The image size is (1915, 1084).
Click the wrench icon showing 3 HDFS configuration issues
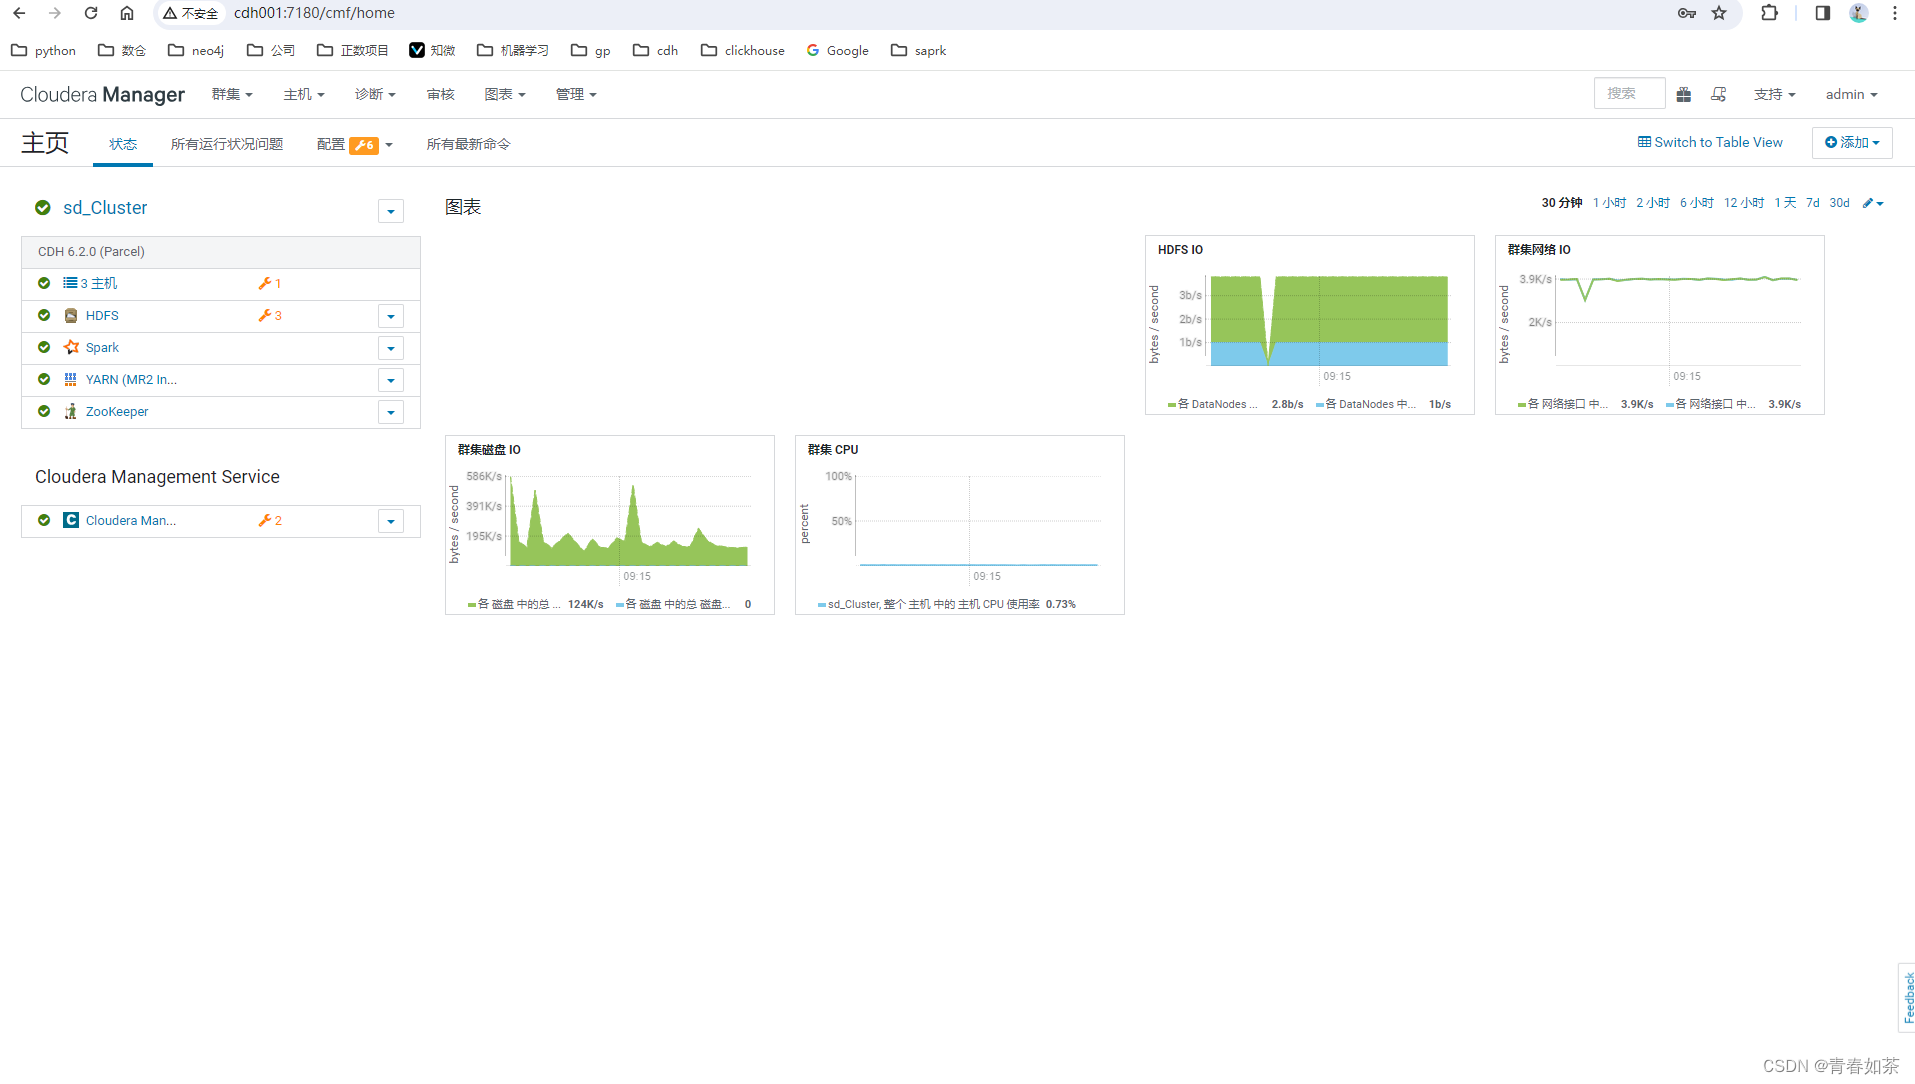(x=265, y=315)
